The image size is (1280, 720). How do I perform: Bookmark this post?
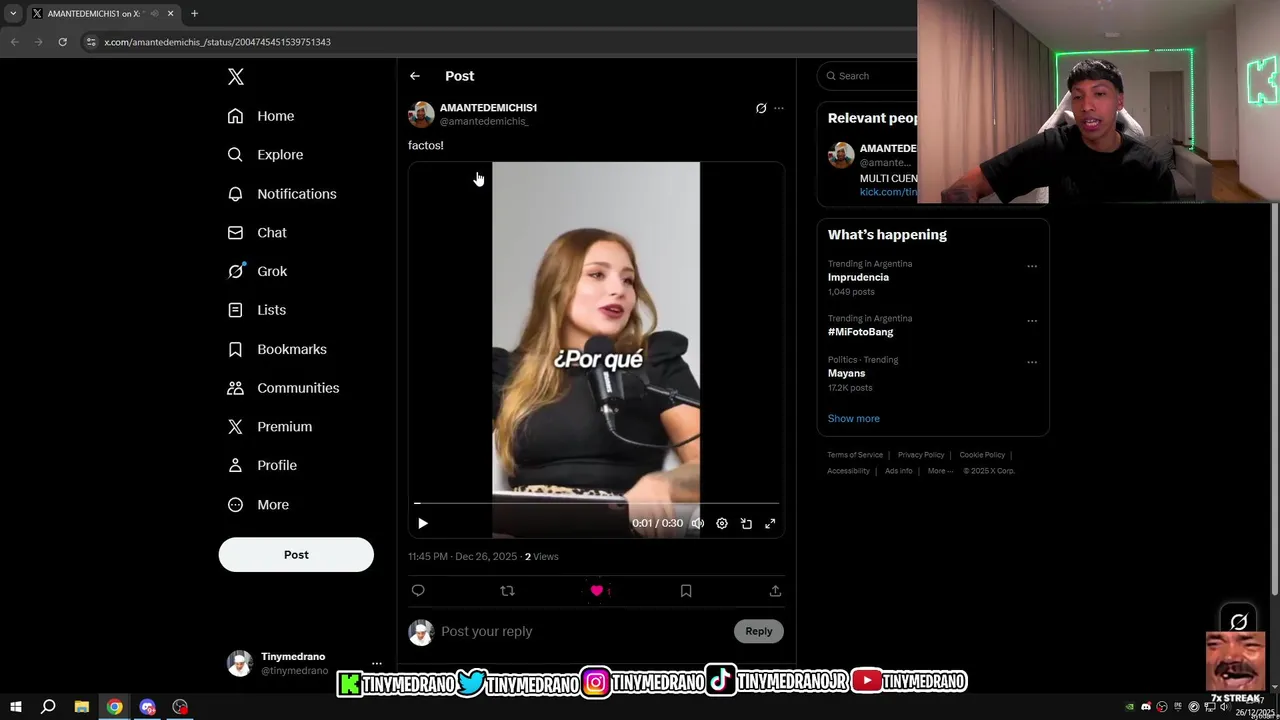coord(686,591)
